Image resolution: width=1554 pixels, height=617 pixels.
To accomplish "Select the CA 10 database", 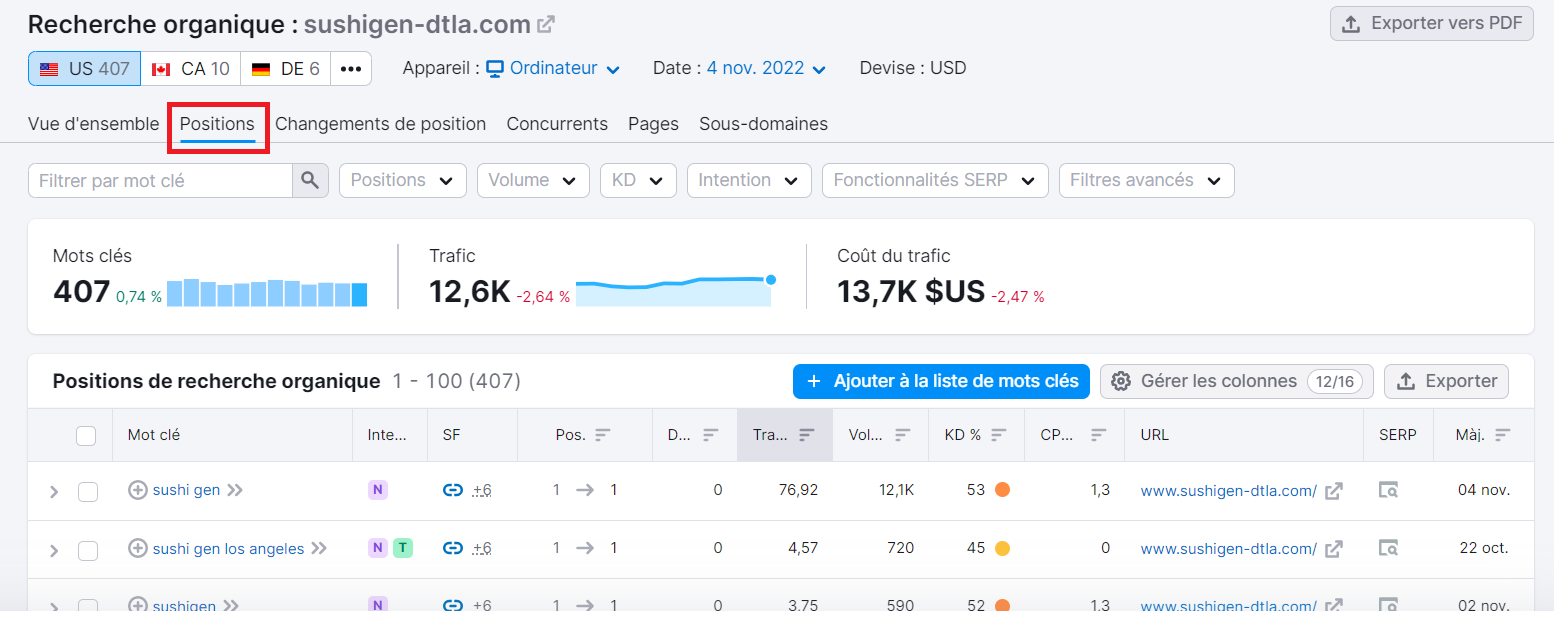I will point(190,69).
